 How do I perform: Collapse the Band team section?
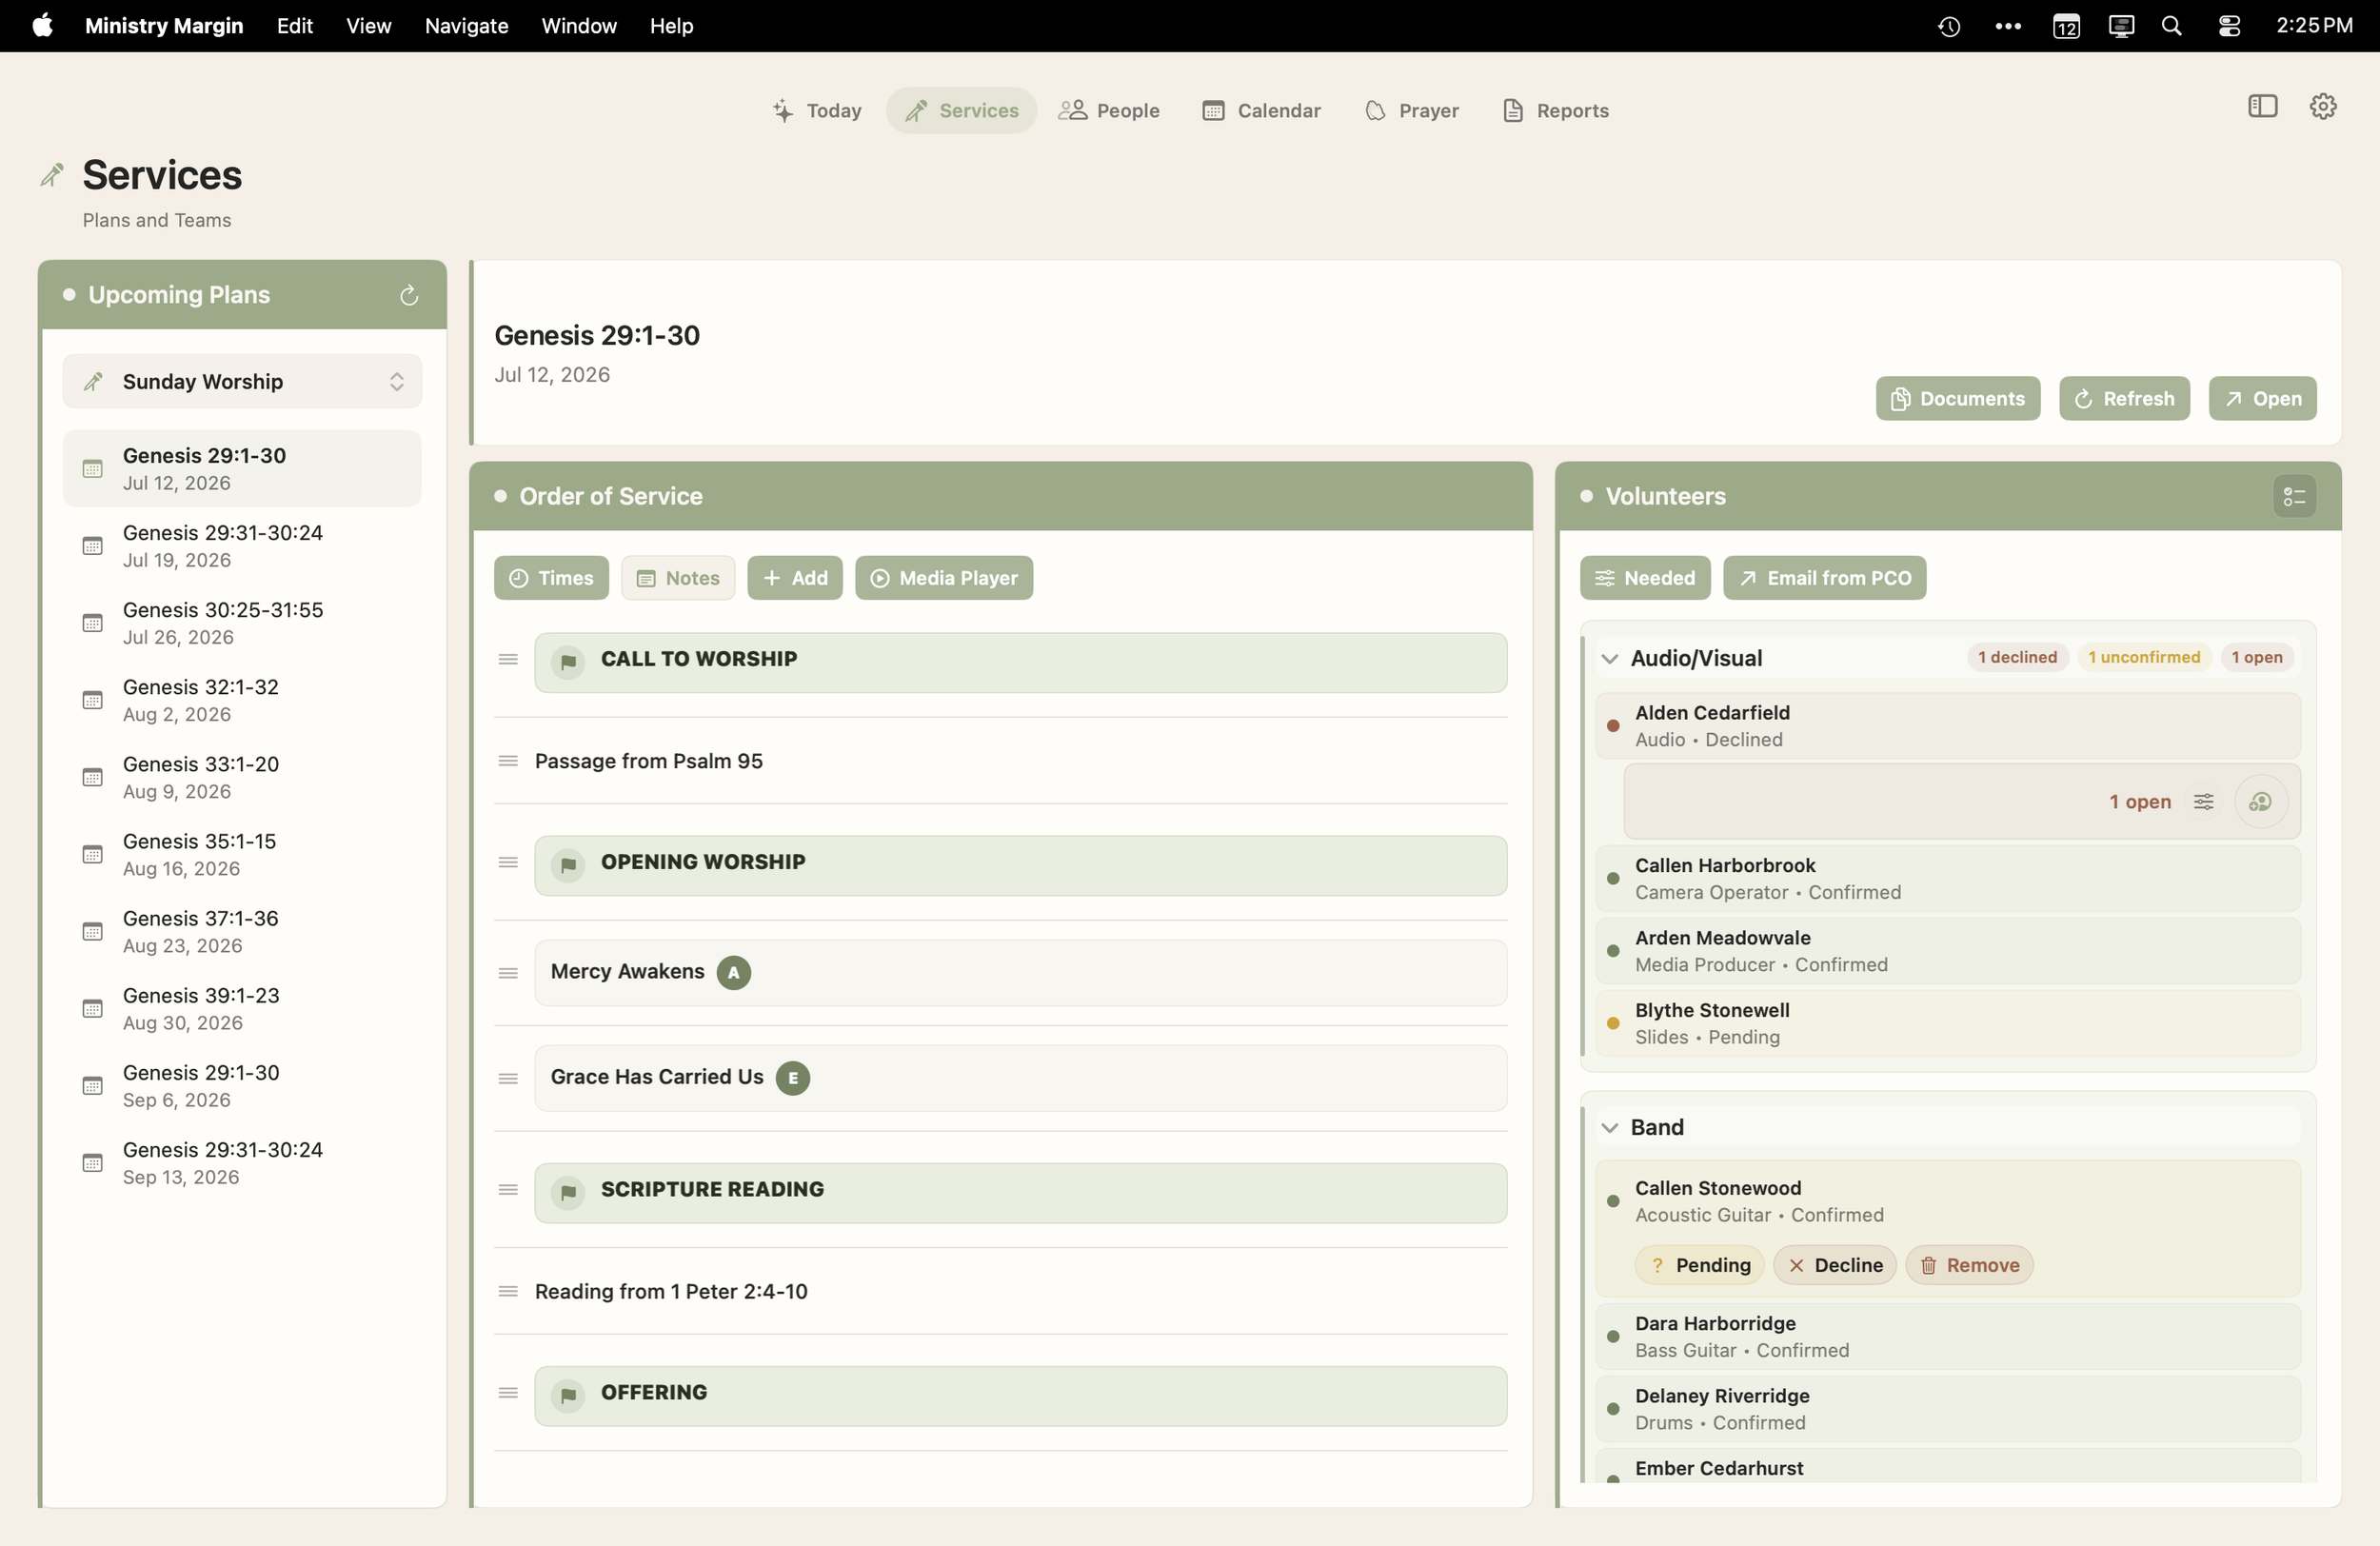1609,1127
